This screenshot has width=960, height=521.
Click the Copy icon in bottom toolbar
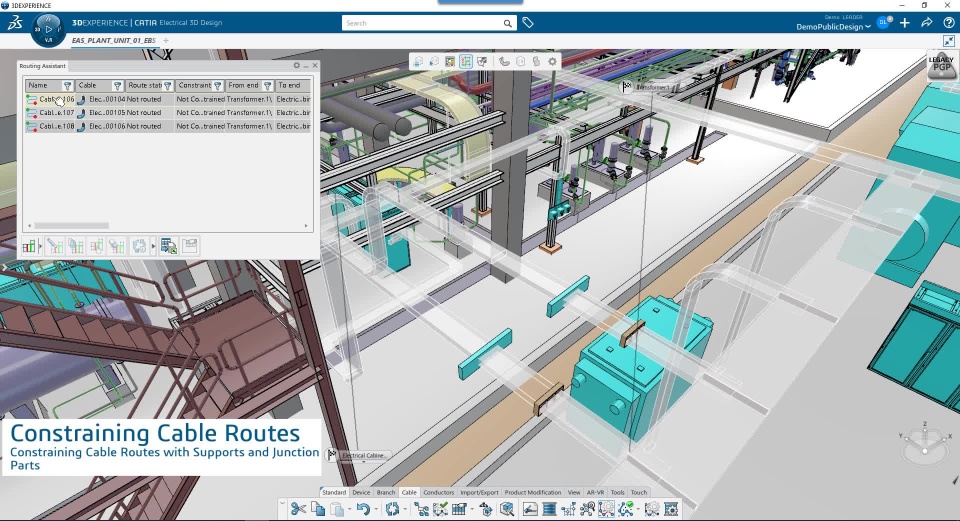317,508
